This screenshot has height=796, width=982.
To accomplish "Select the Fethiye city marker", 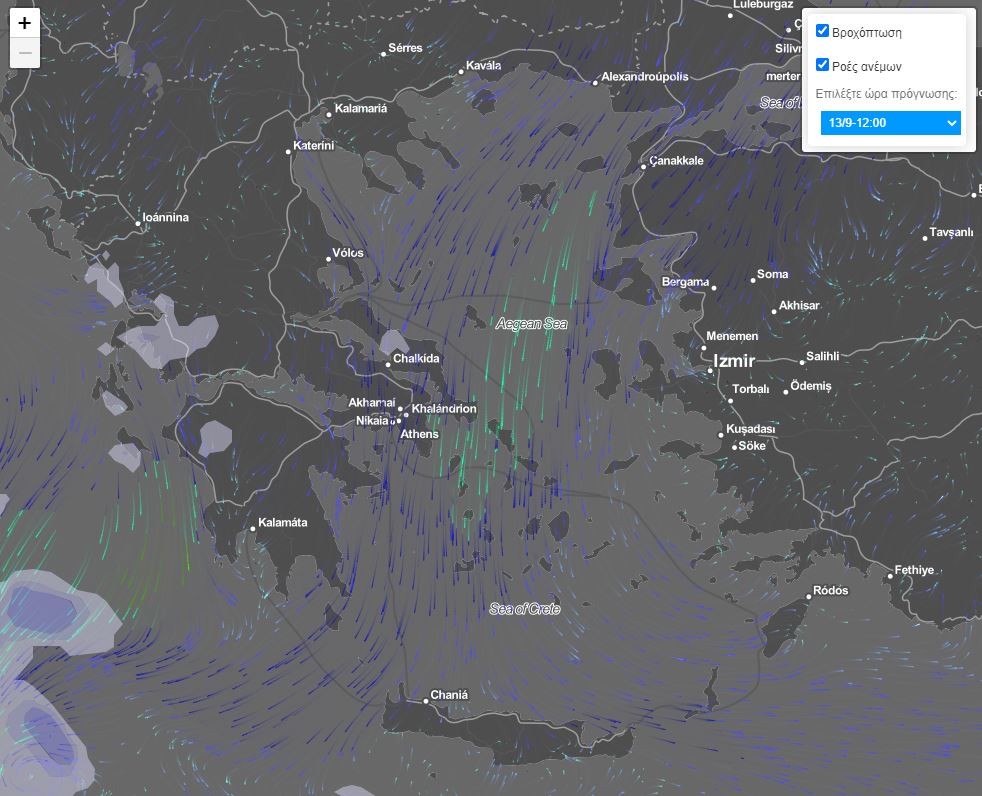I will click(889, 577).
